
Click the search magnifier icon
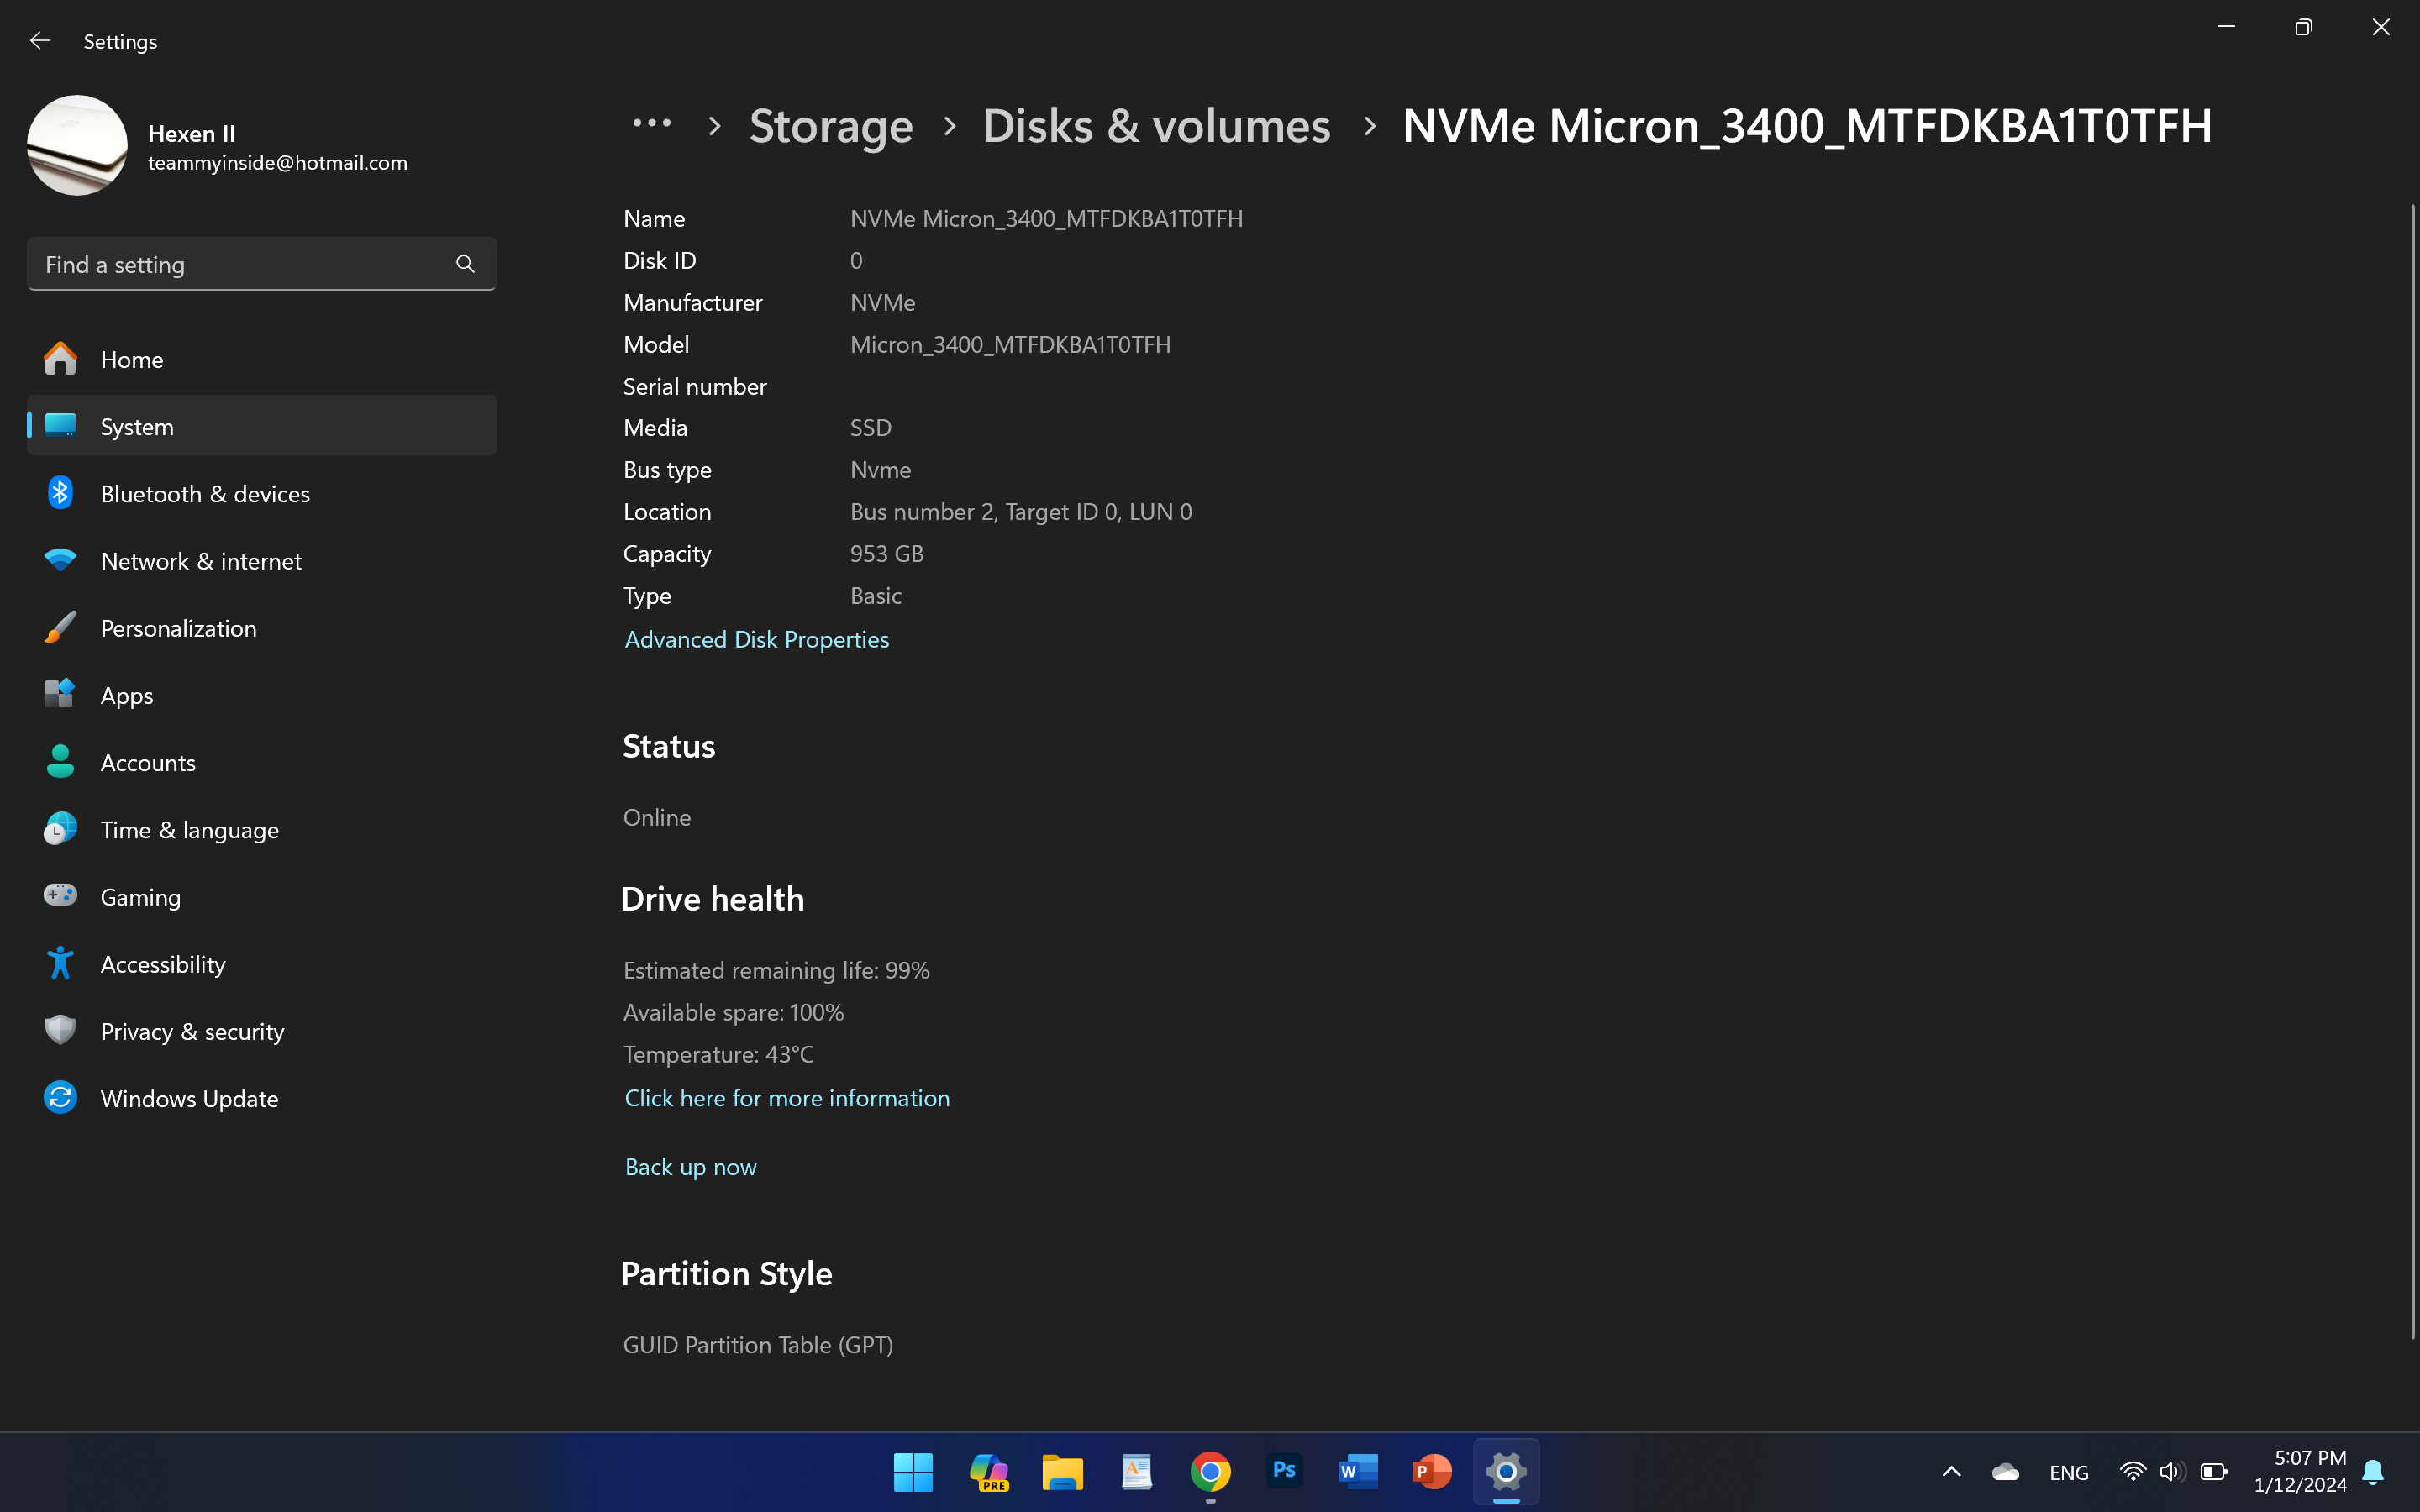pyautogui.click(x=465, y=264)
